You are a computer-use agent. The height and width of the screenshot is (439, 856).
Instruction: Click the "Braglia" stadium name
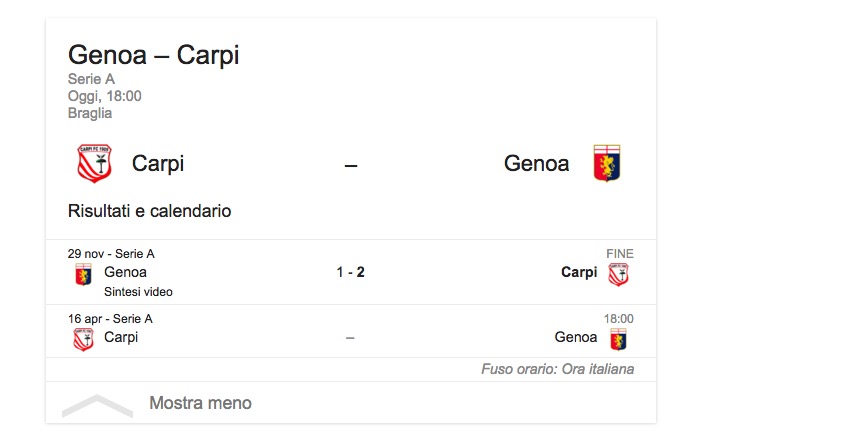tap(90, 113)
